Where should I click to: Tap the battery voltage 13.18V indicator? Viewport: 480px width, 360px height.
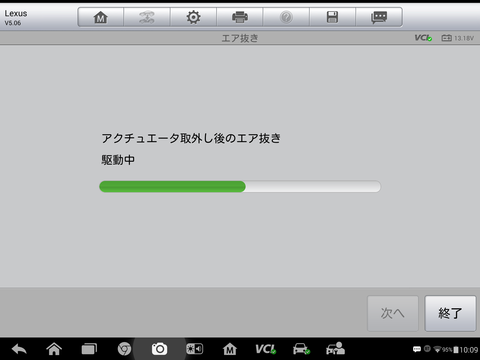[458, 38]
